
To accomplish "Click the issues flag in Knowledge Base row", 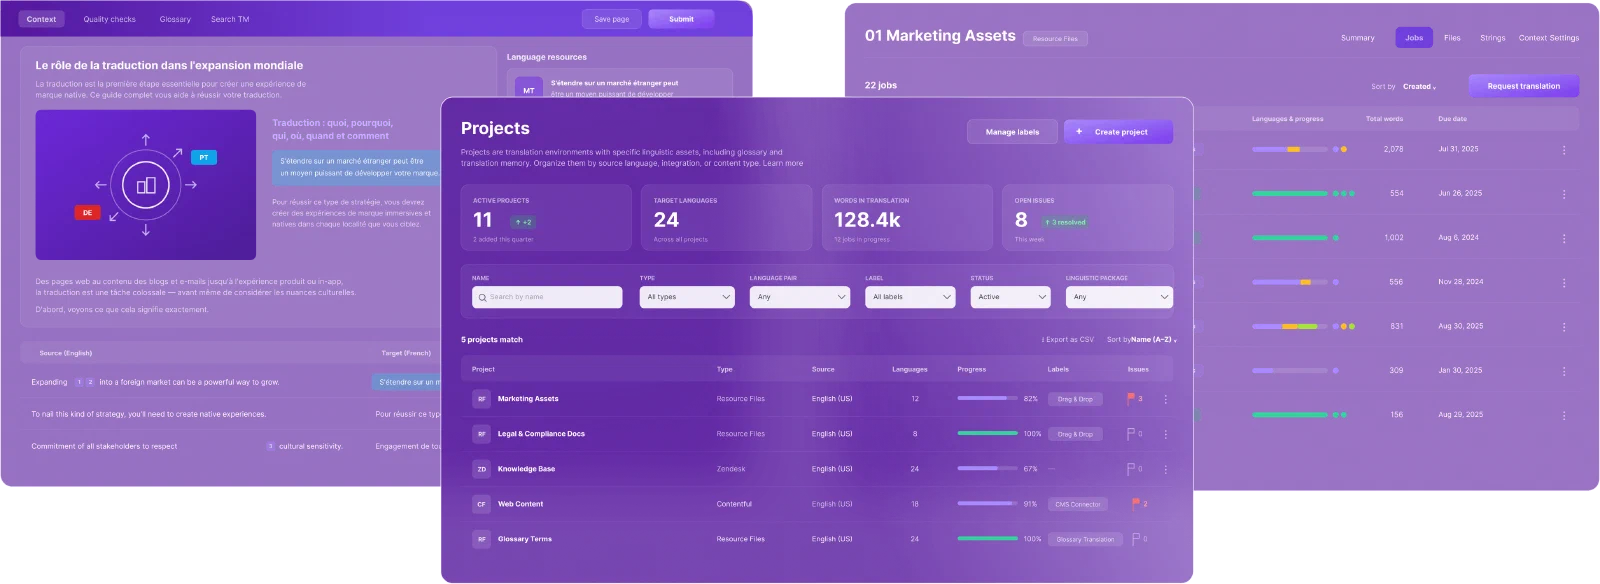I will (1131, 468).
